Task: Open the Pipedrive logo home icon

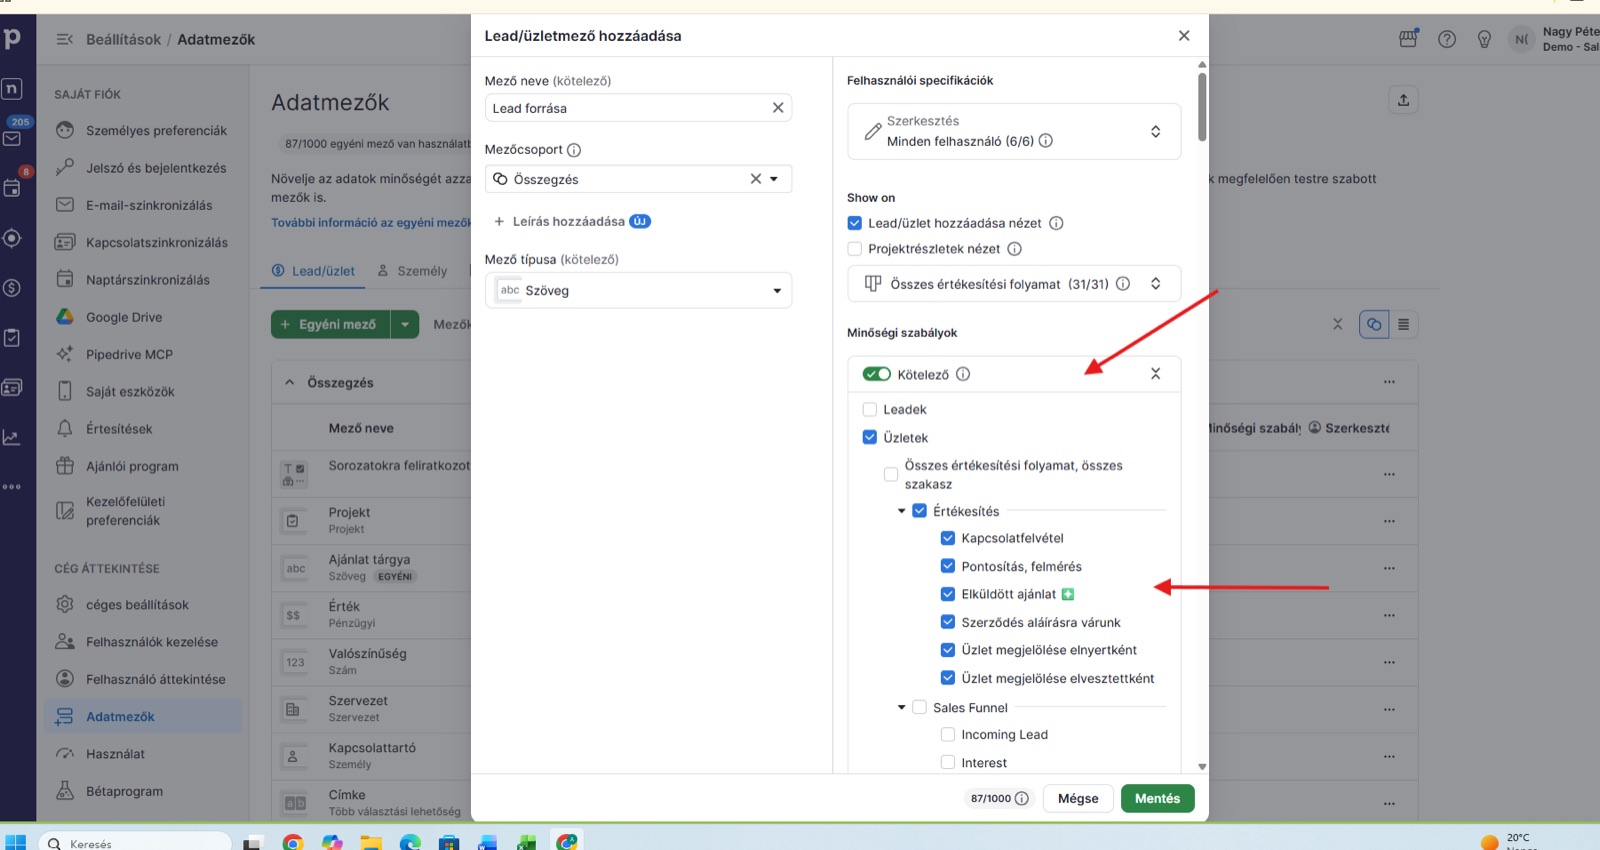Action: click(x=12, y=39)
